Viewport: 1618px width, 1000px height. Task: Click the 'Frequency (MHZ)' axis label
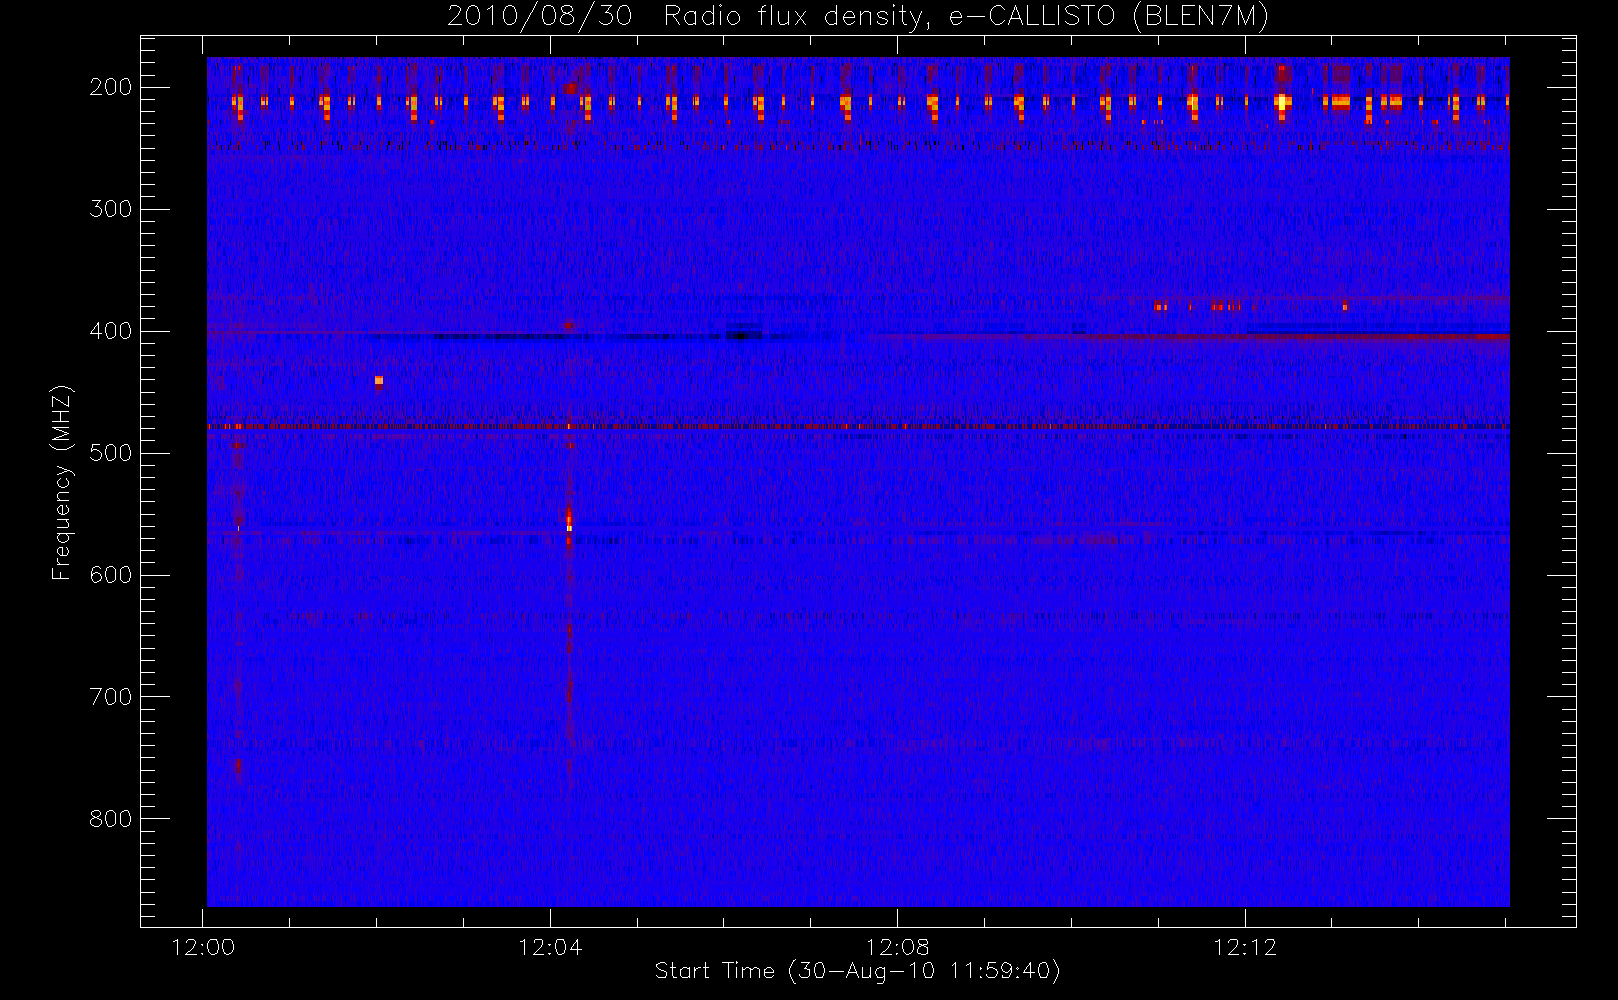click(x=62, y=482)
